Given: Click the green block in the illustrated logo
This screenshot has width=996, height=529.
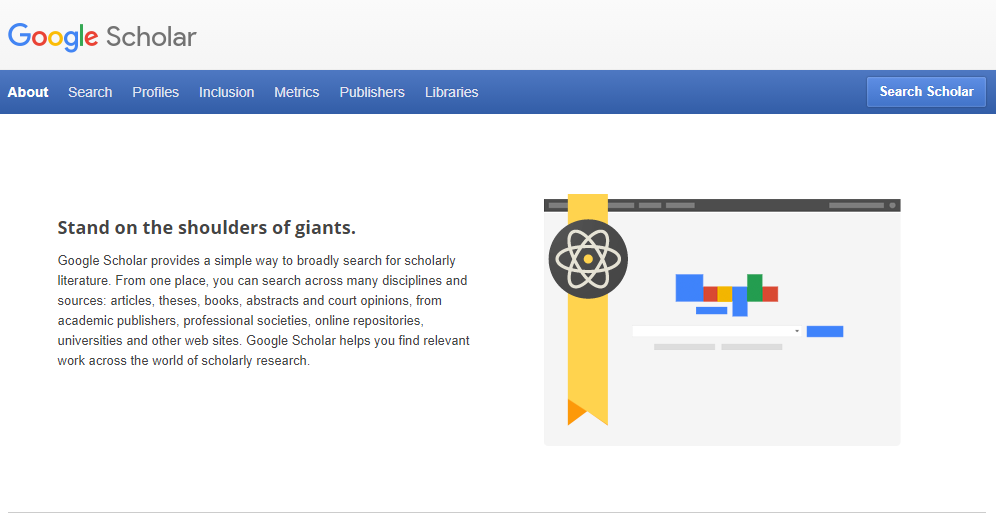Looking at the screenshot, I should pyautogui.click(x=755, y=286).
